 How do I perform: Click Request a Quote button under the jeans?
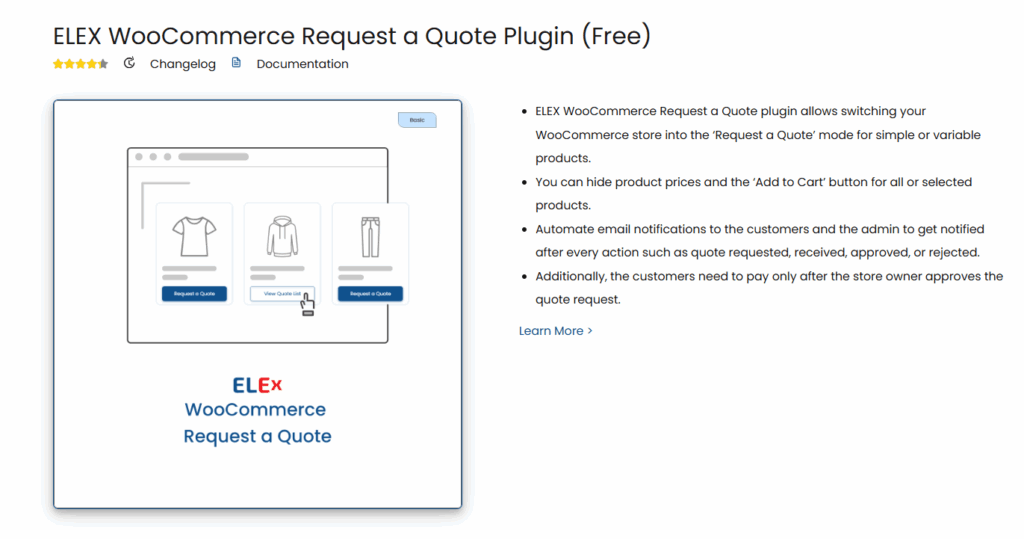click(370, 294)
